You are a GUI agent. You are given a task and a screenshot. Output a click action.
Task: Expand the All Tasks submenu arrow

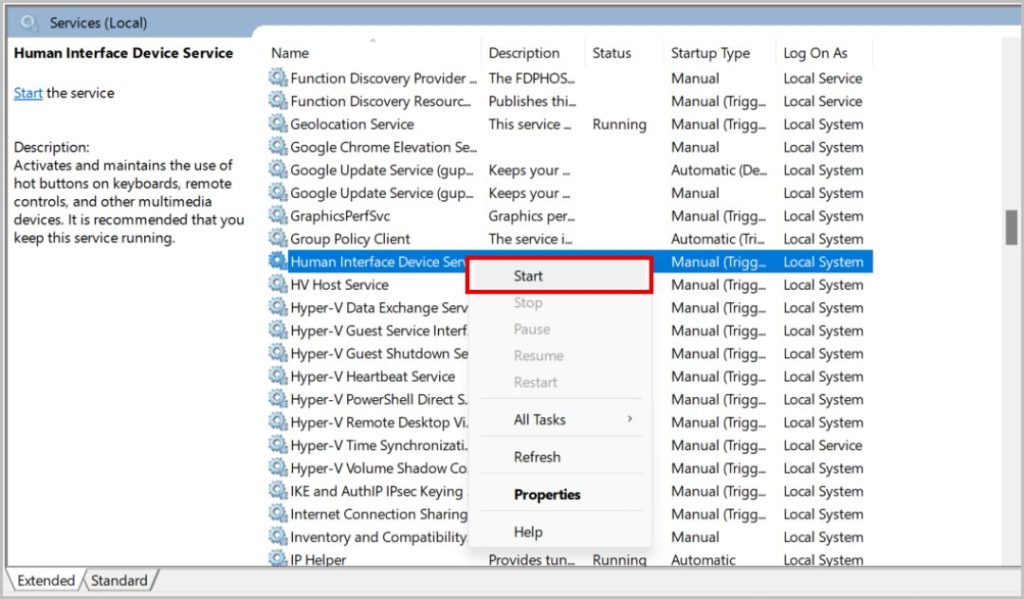(x=630, y=419)
